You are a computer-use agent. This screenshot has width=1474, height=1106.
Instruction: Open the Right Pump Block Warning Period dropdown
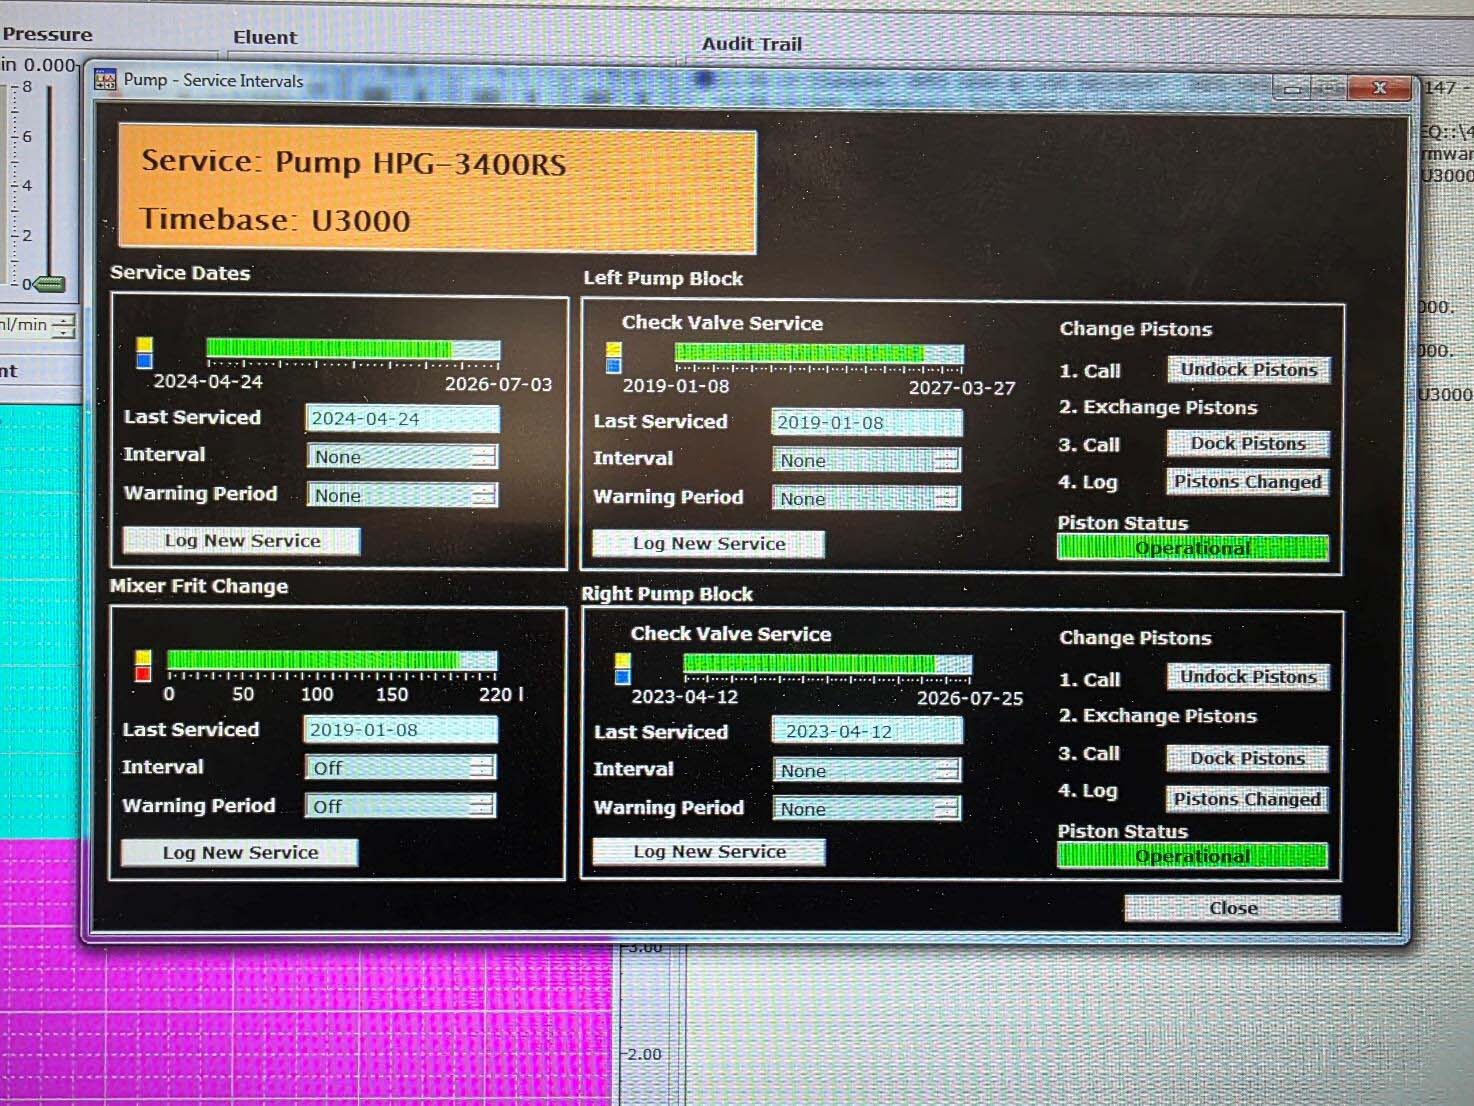point(866,809)
